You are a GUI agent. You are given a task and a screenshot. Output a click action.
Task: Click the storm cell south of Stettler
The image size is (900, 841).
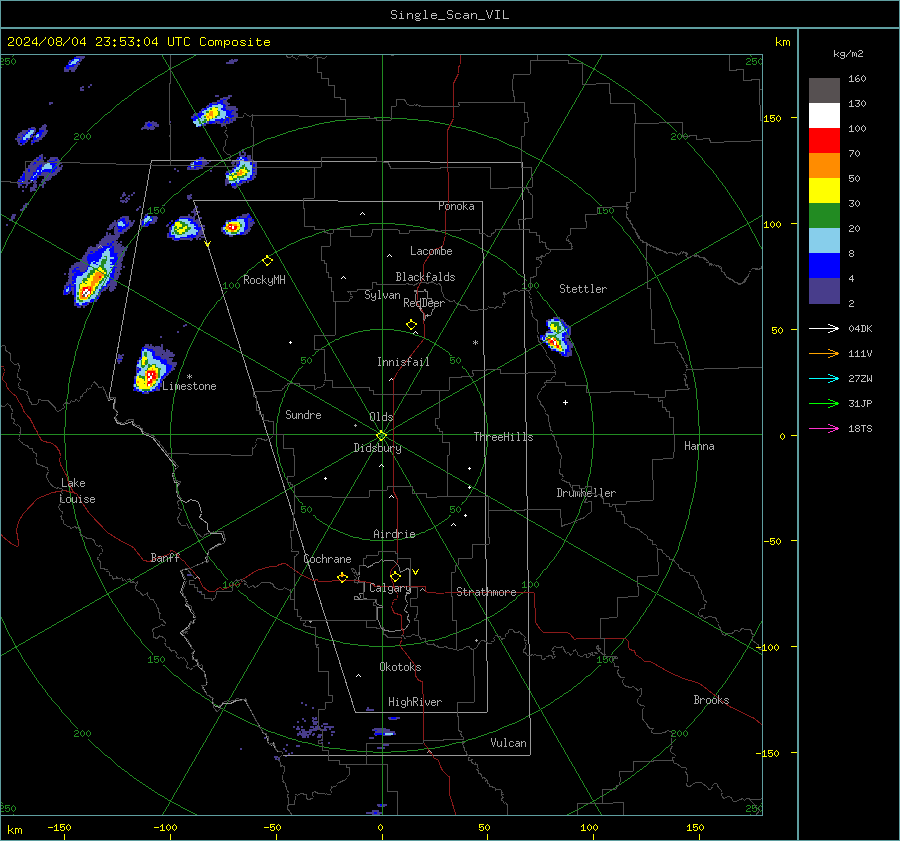point(556,337)
